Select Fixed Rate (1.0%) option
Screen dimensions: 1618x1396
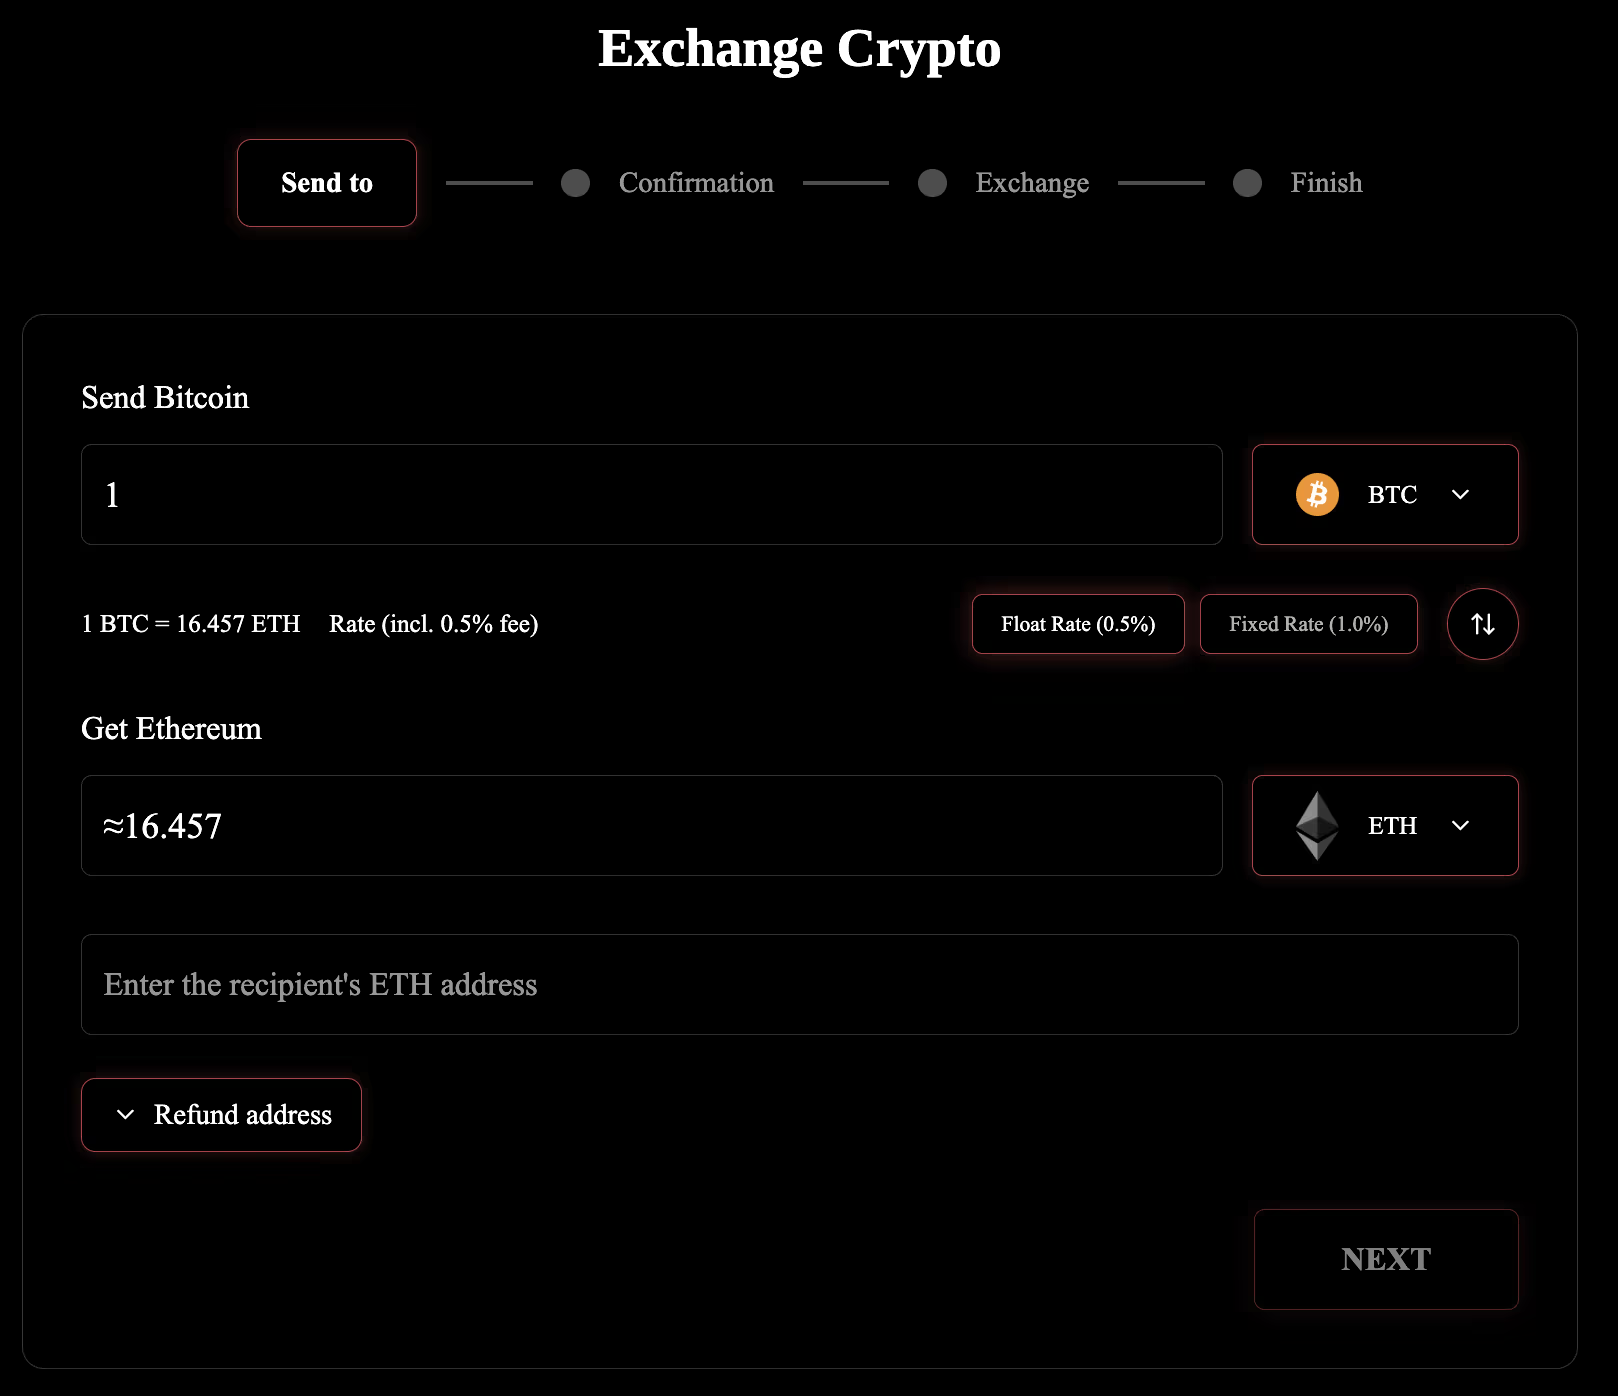pos(1308,624)
